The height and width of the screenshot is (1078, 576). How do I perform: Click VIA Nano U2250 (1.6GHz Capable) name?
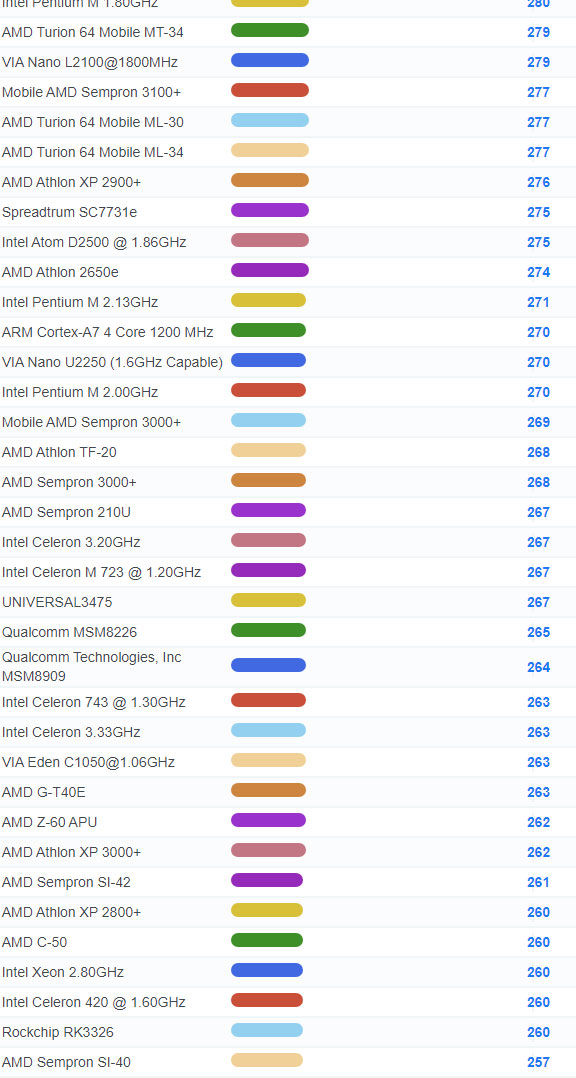[x=113, y=362]
